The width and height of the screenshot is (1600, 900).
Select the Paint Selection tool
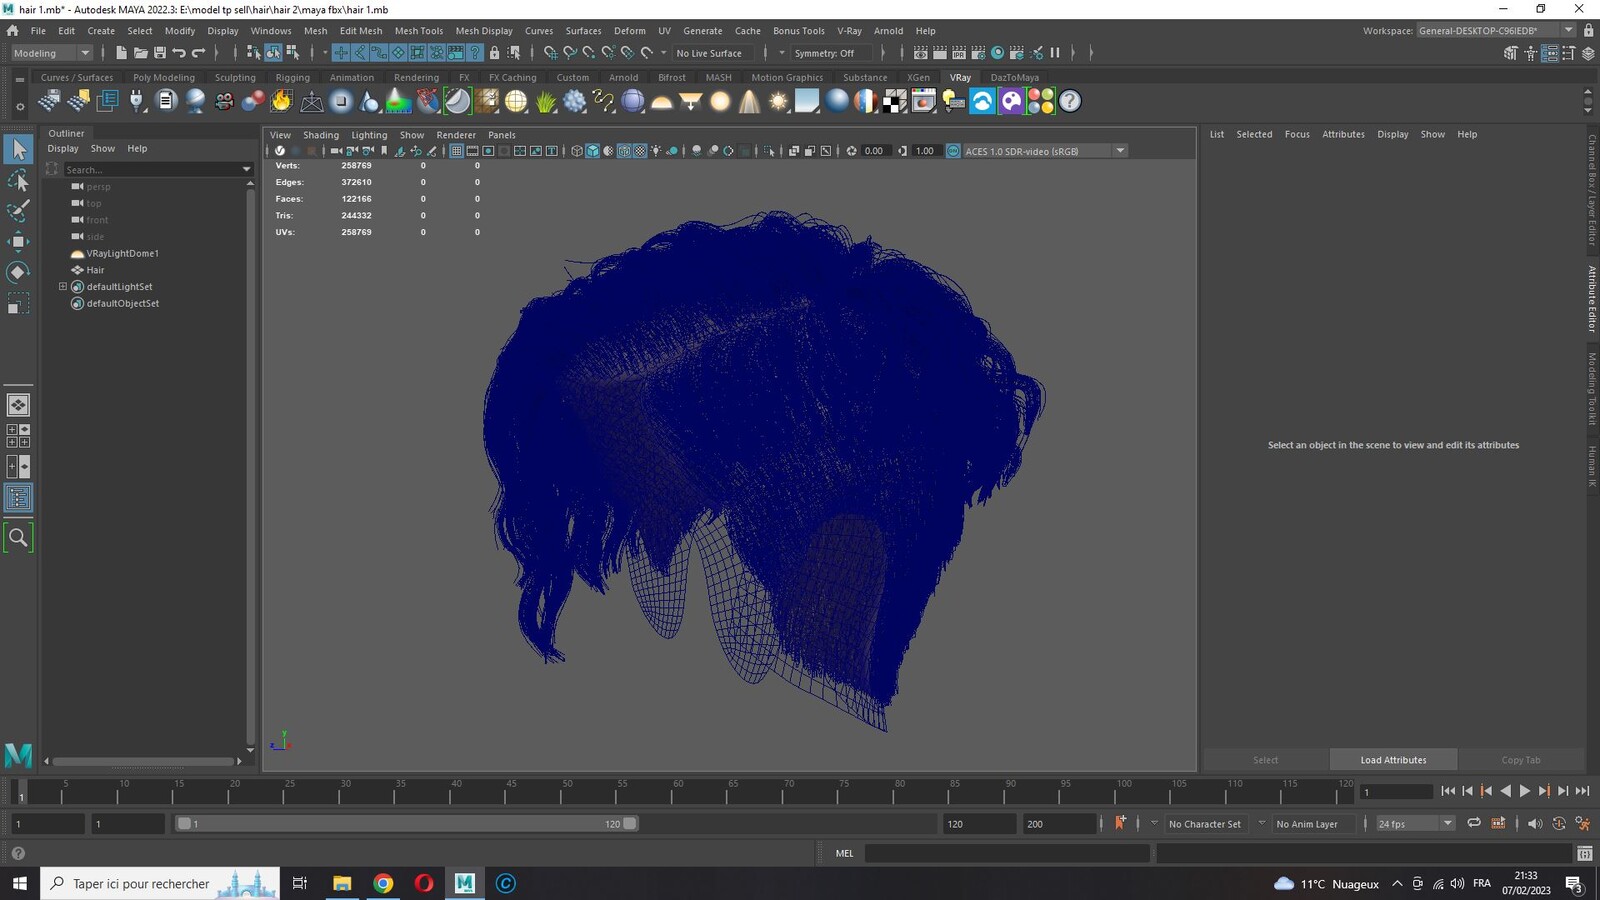(x=18, y=211)
